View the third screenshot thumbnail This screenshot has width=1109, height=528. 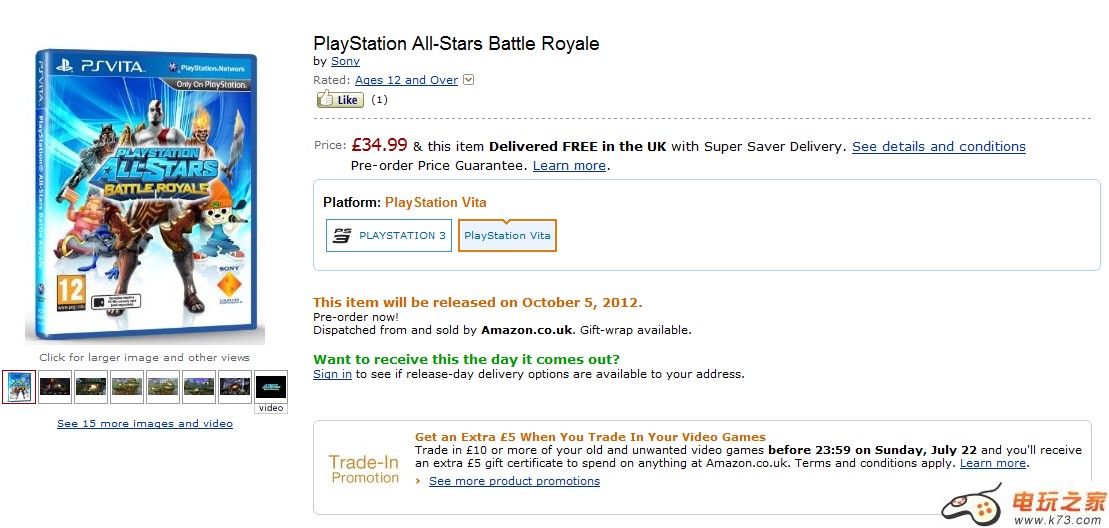(x=91, y=386)
